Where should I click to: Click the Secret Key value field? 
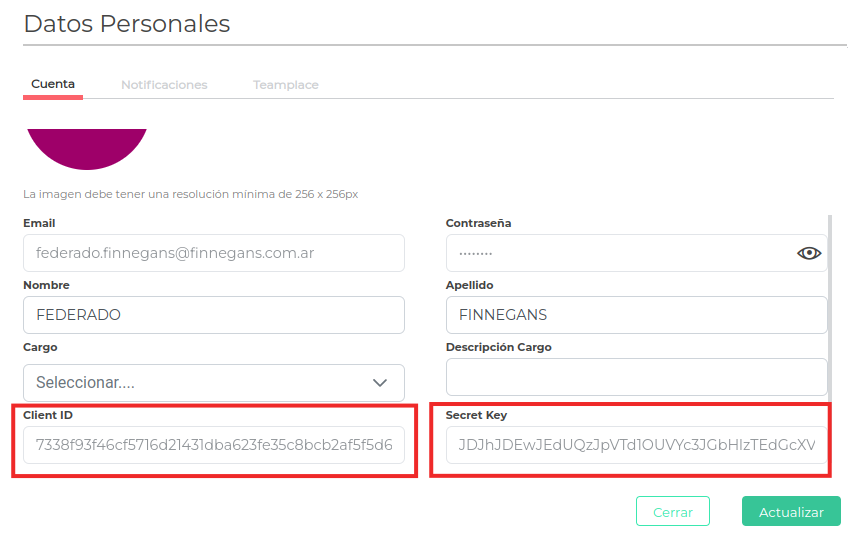coord(636,445)
